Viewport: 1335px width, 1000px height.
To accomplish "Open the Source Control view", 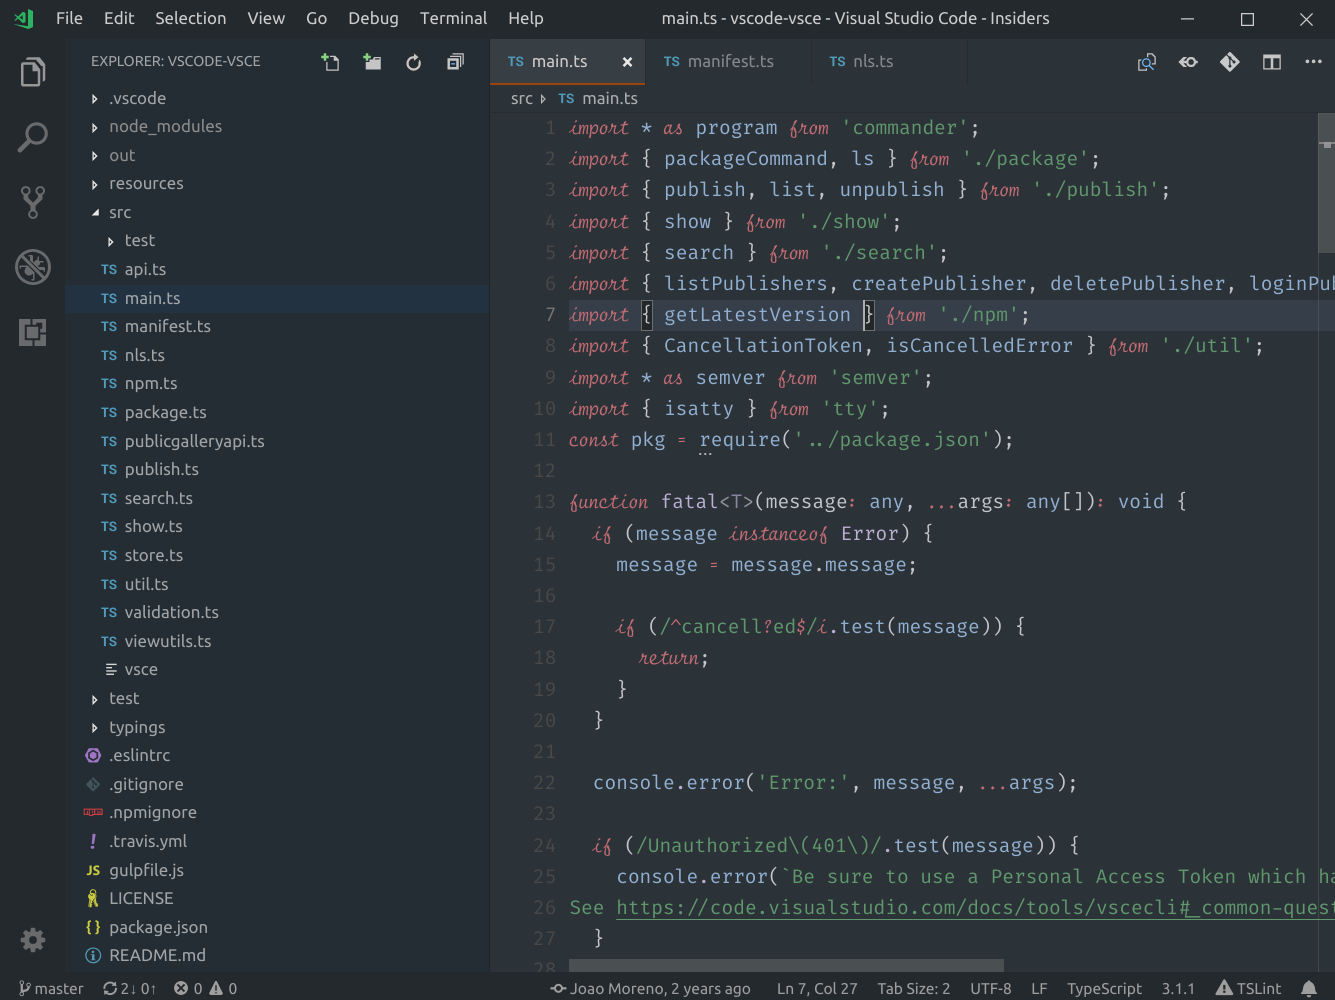I will [x=33, y=201].
